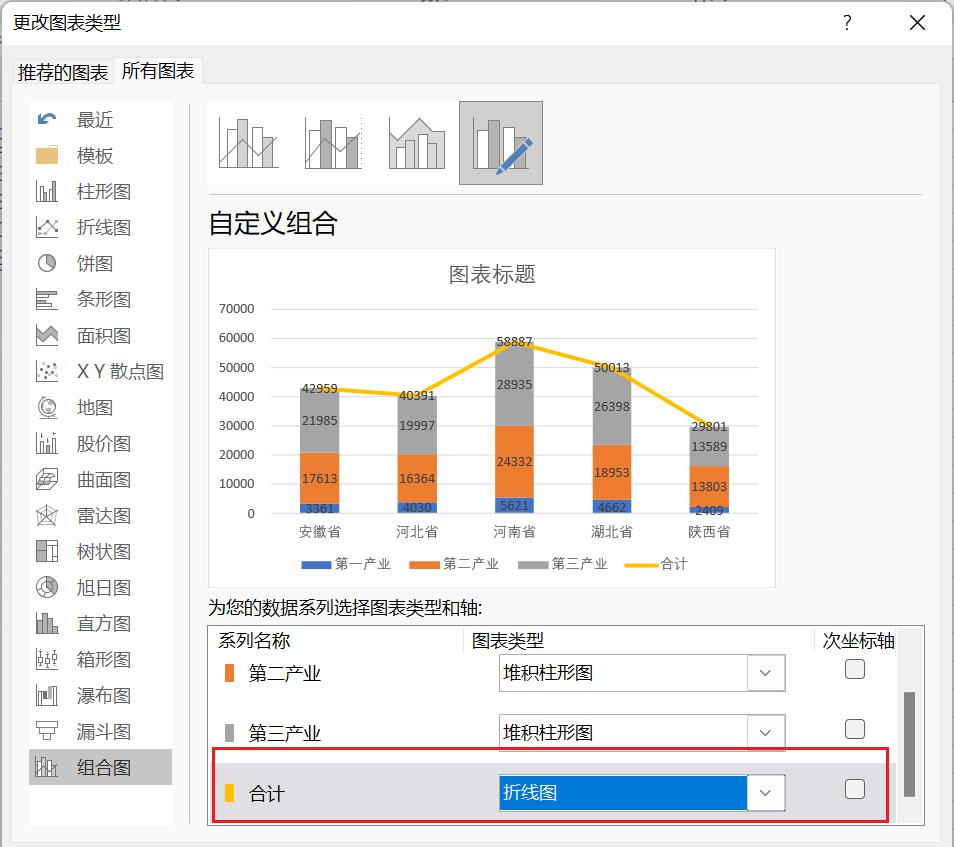954x847 pixels.
Task: Click the 第三产业 legend entry in preview
Action: coord(563,564)
